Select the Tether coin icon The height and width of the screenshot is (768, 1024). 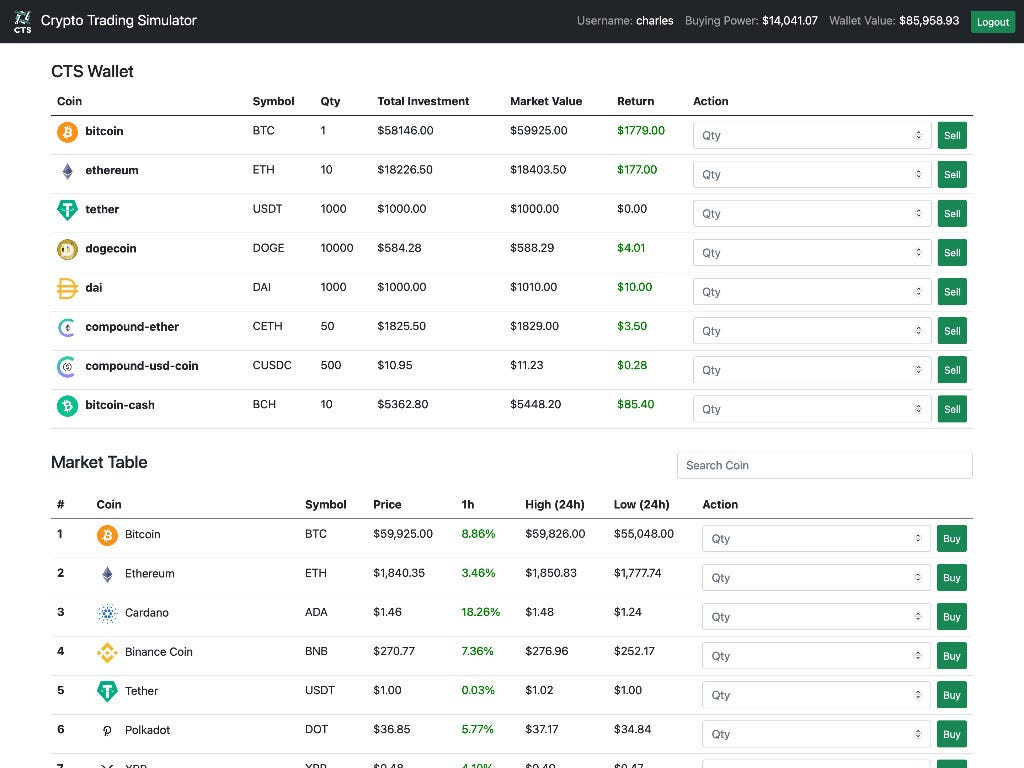click(67, 209)
